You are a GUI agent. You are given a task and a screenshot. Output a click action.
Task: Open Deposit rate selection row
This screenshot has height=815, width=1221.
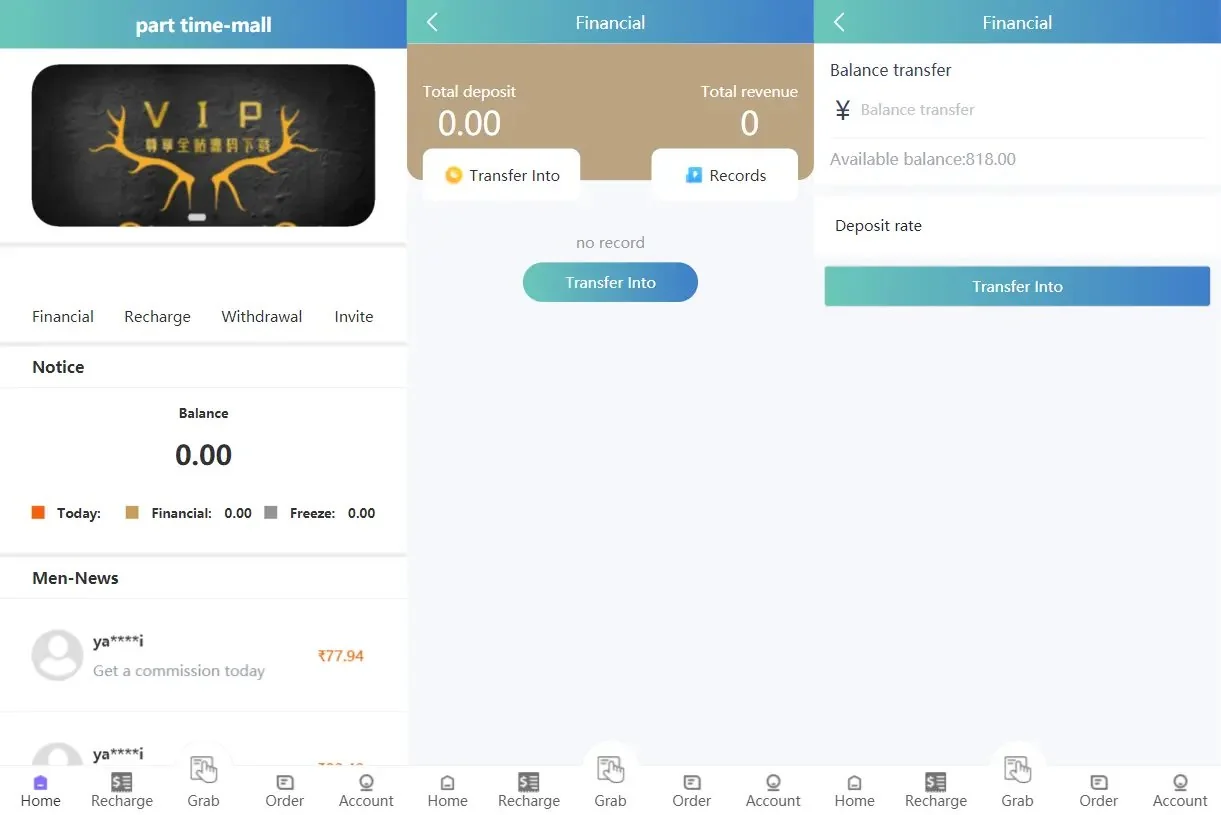point(1017,226)
